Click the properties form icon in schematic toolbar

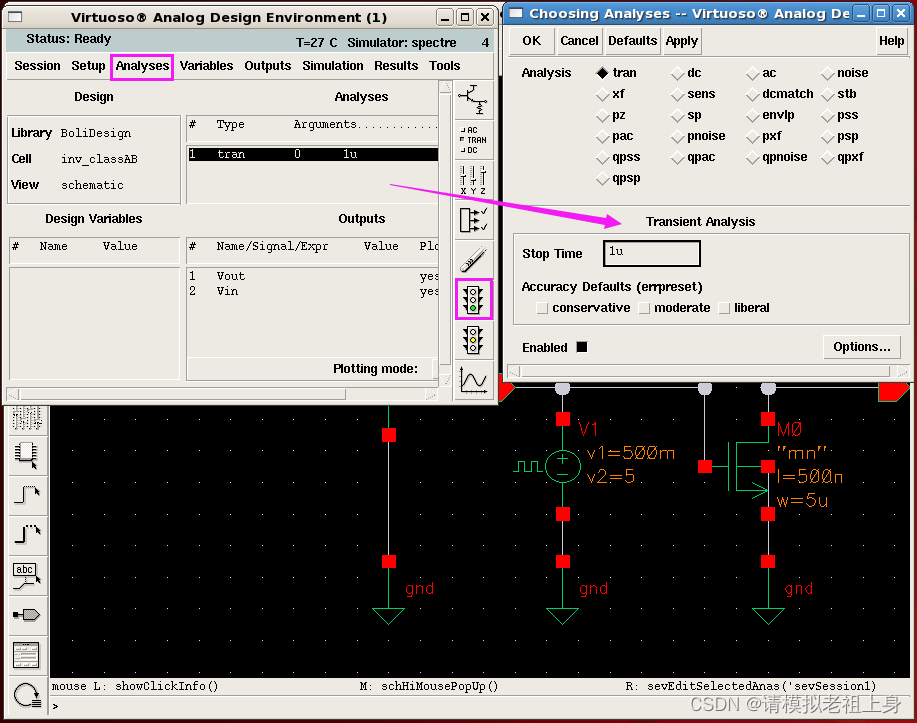point(27,655)
